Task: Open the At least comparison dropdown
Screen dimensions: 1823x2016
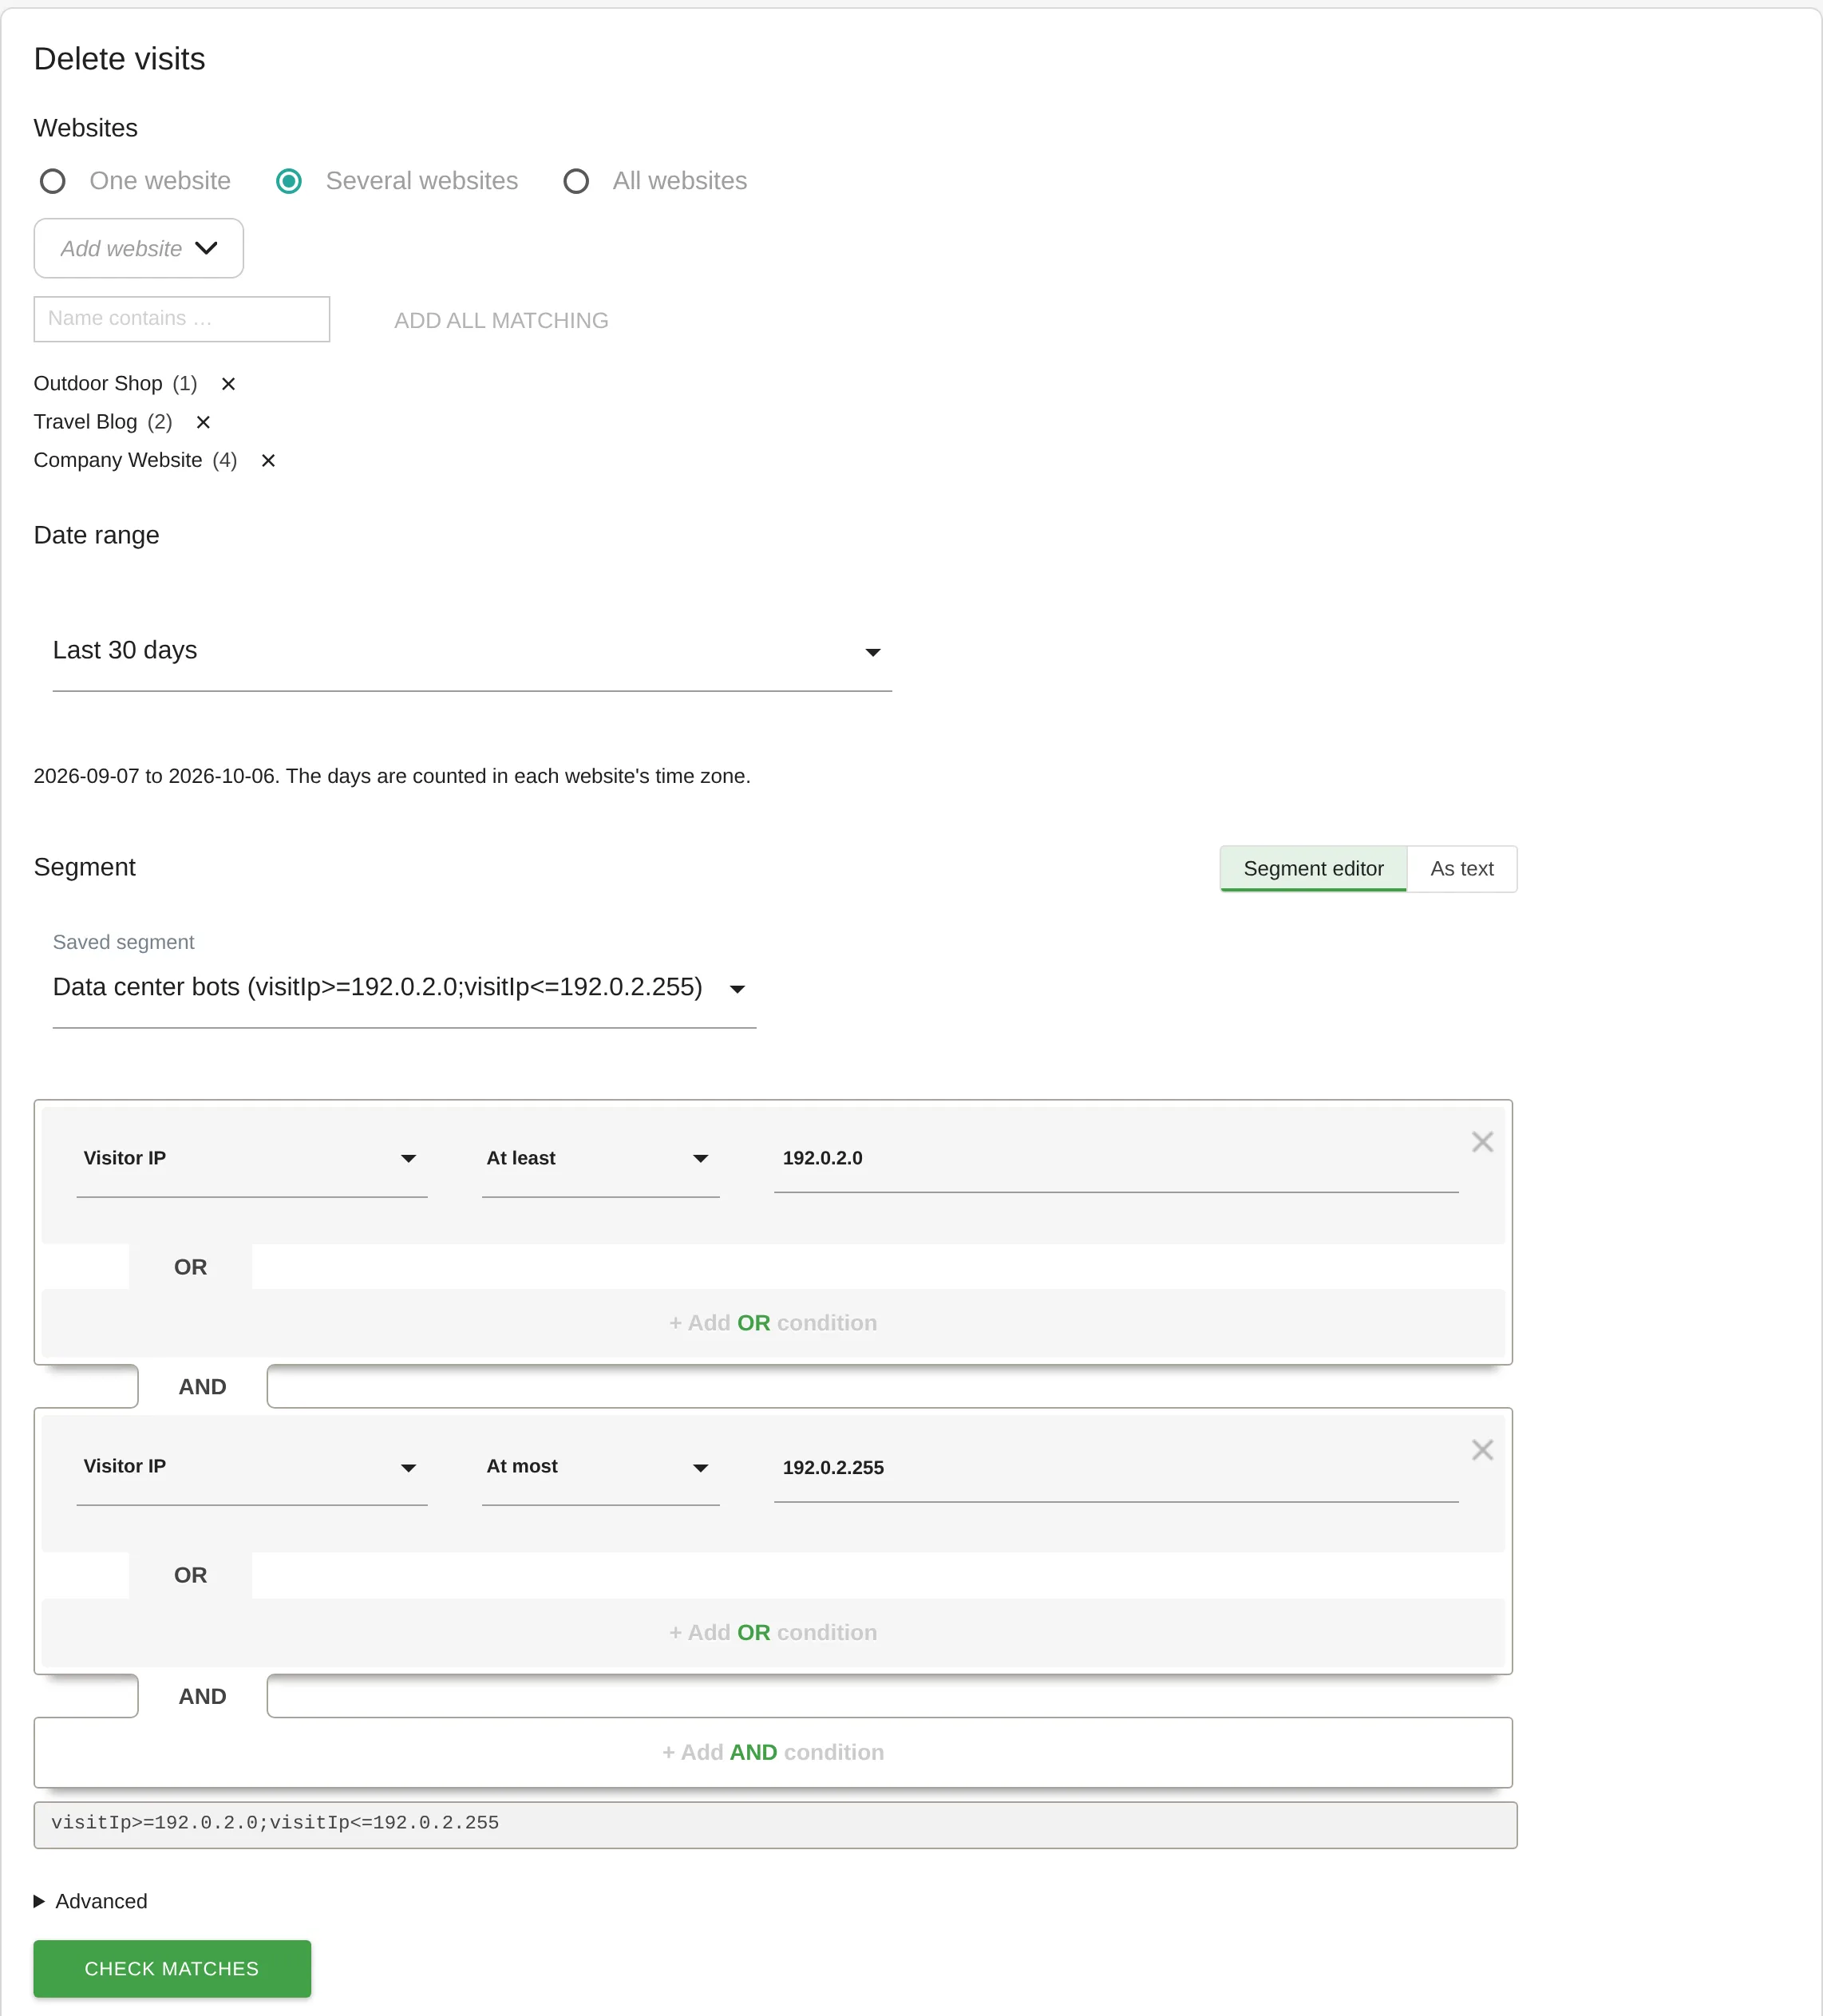Action: (x=600, y=1158)
